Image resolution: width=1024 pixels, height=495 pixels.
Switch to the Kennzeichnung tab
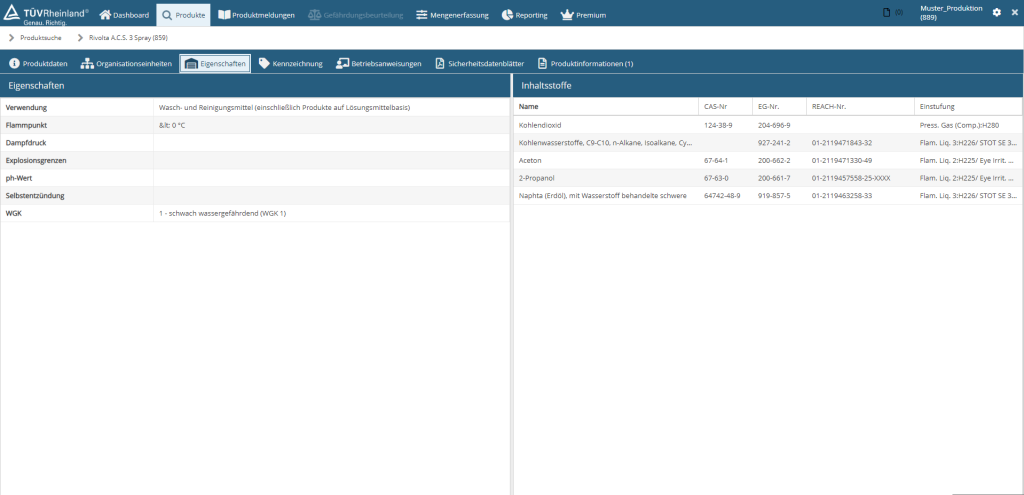[291, 63]
